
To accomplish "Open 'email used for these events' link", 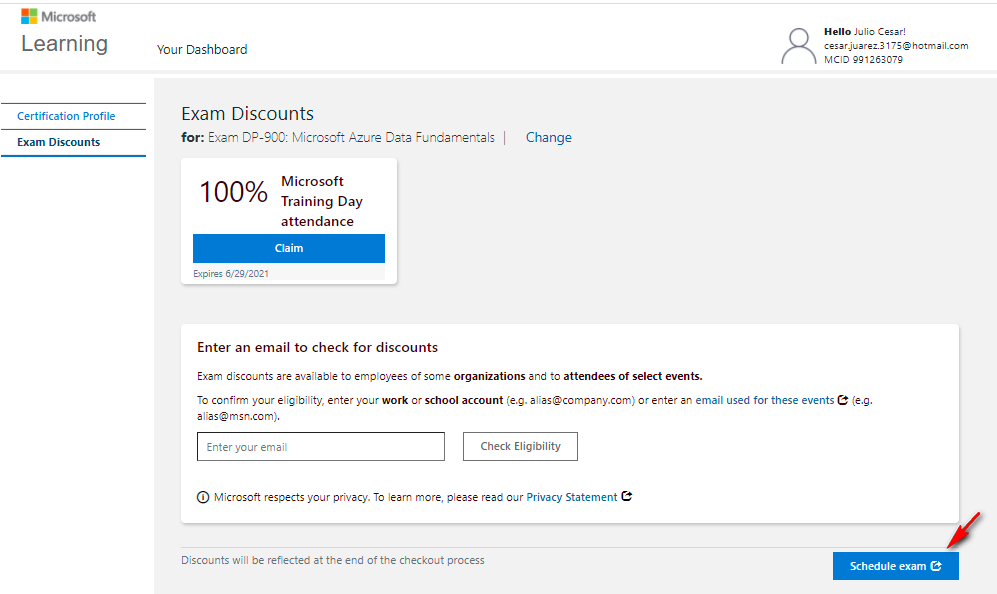I will [x=765, y=400].
